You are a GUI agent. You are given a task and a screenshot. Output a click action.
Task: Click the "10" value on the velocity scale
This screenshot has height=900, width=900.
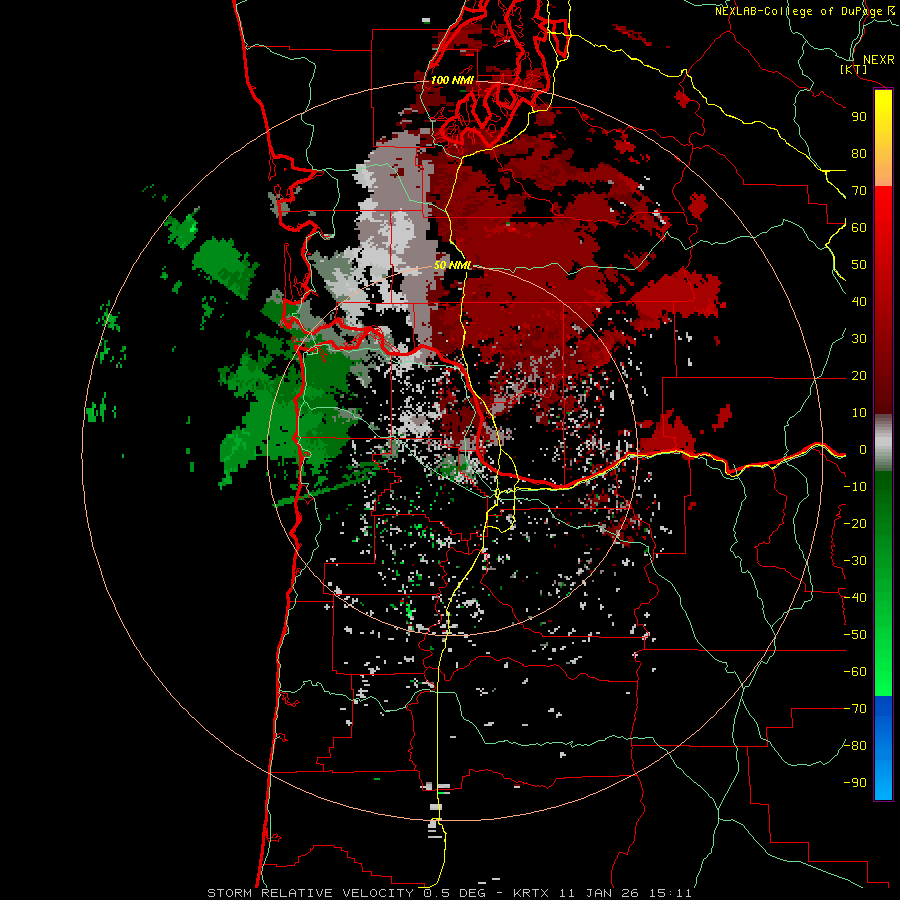(x=859, y=413)
